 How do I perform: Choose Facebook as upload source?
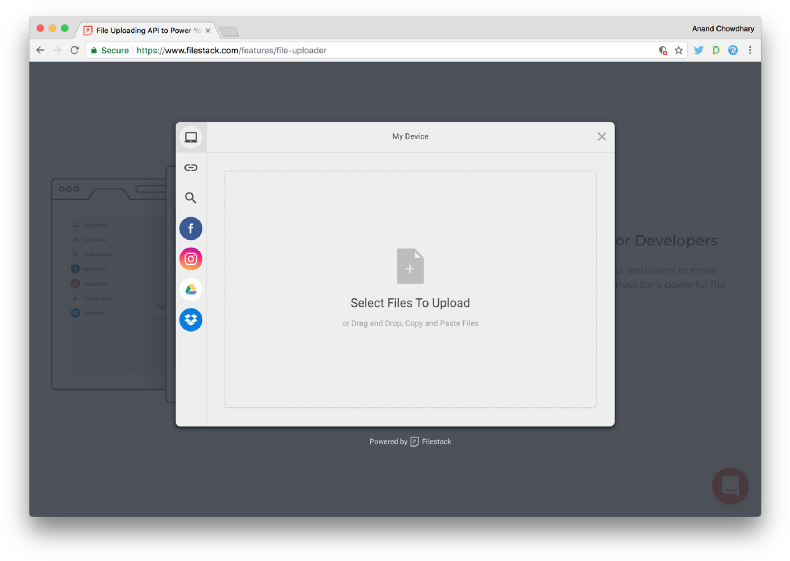pyautogui.click(x=191, y=229)
